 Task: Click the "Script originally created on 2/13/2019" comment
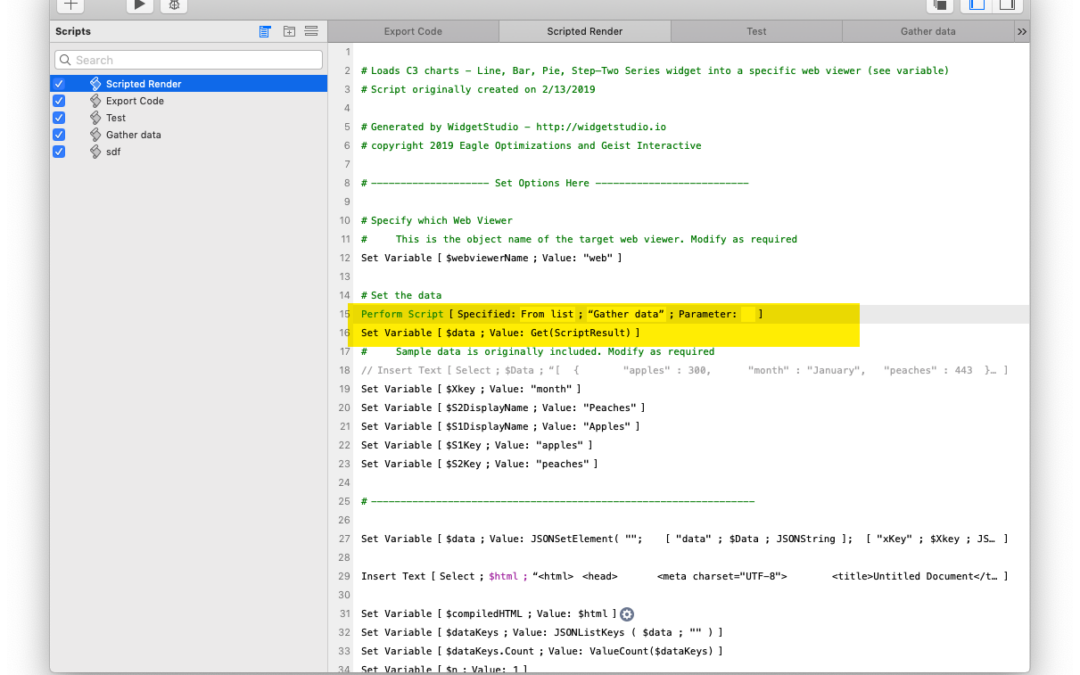pyautogui.click(x=478, y=90)
